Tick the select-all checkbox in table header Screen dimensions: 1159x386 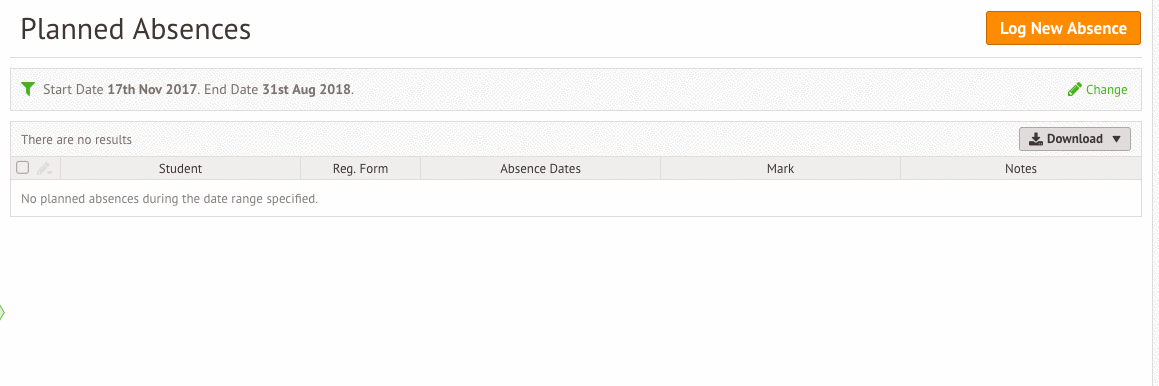click(x=23, y=168)
